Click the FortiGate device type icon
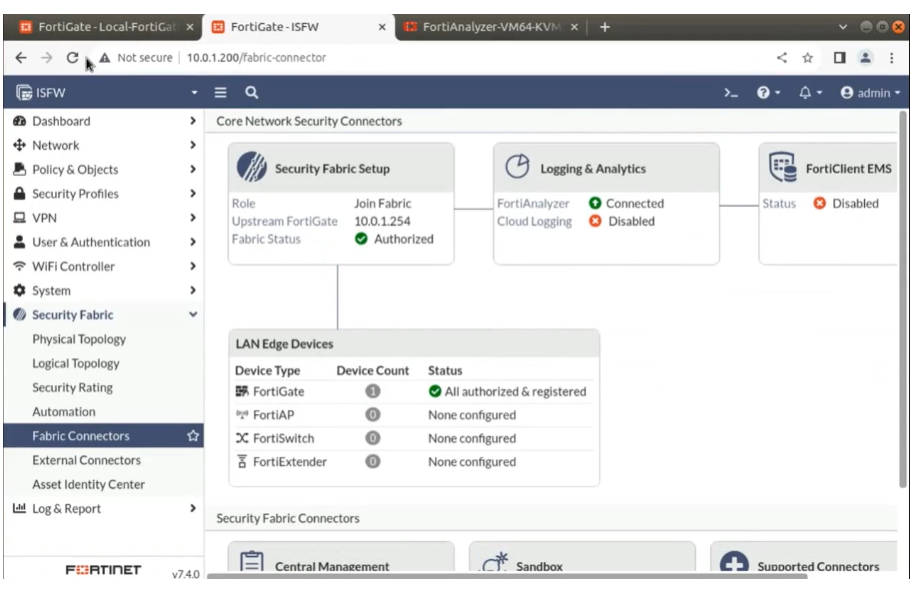 242,391
